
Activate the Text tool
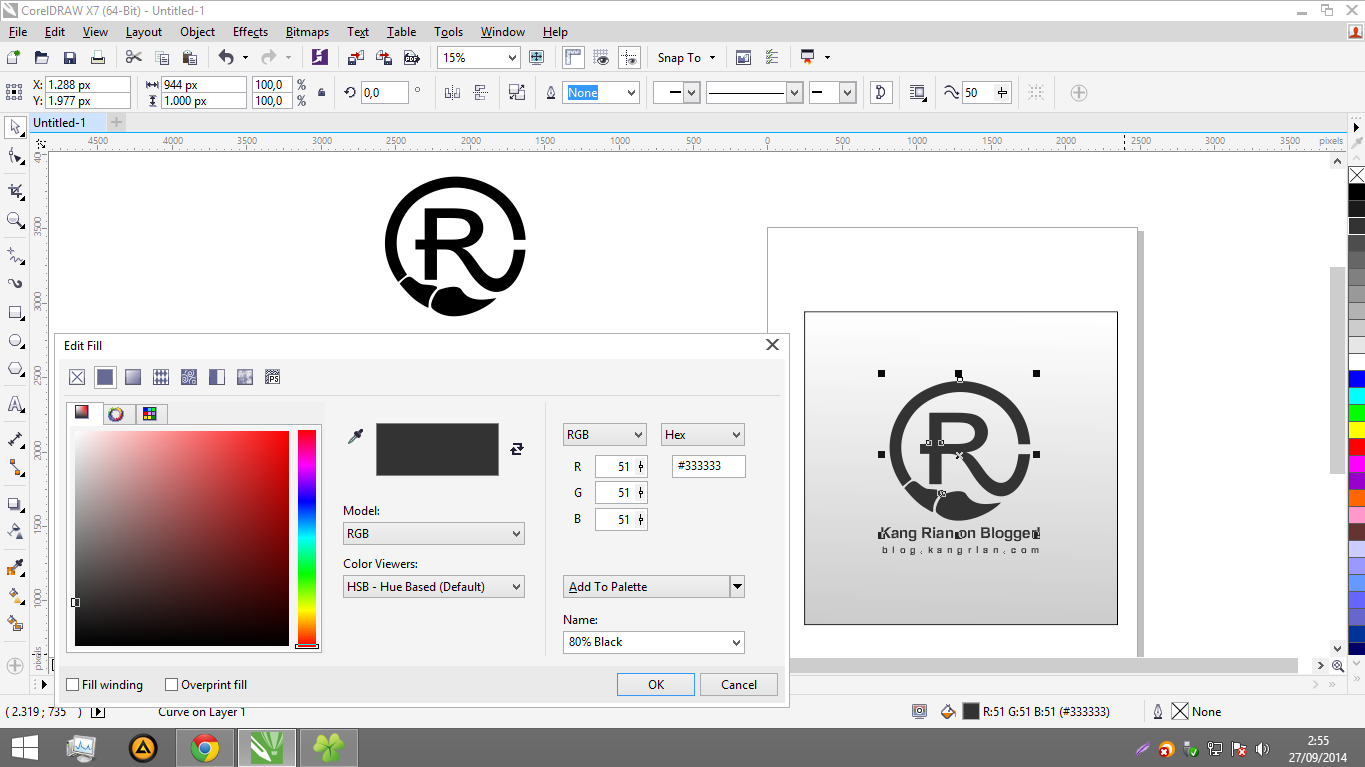tap(15, 405)
